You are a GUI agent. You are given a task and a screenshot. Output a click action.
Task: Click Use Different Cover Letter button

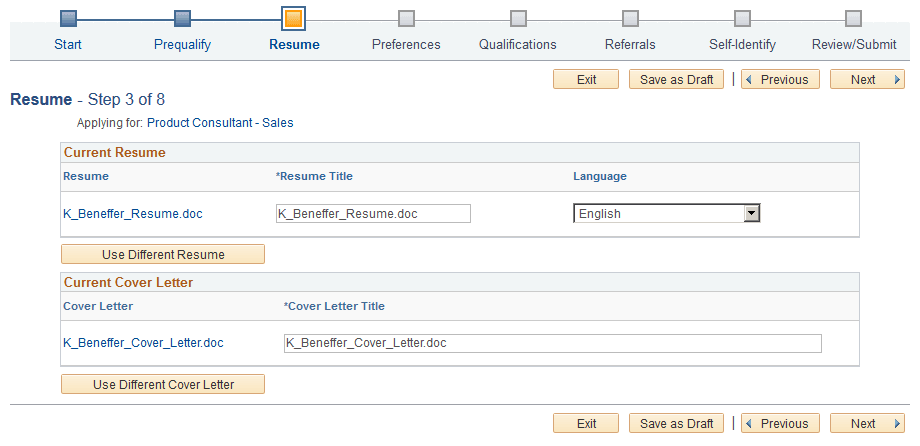coord(163,384)
